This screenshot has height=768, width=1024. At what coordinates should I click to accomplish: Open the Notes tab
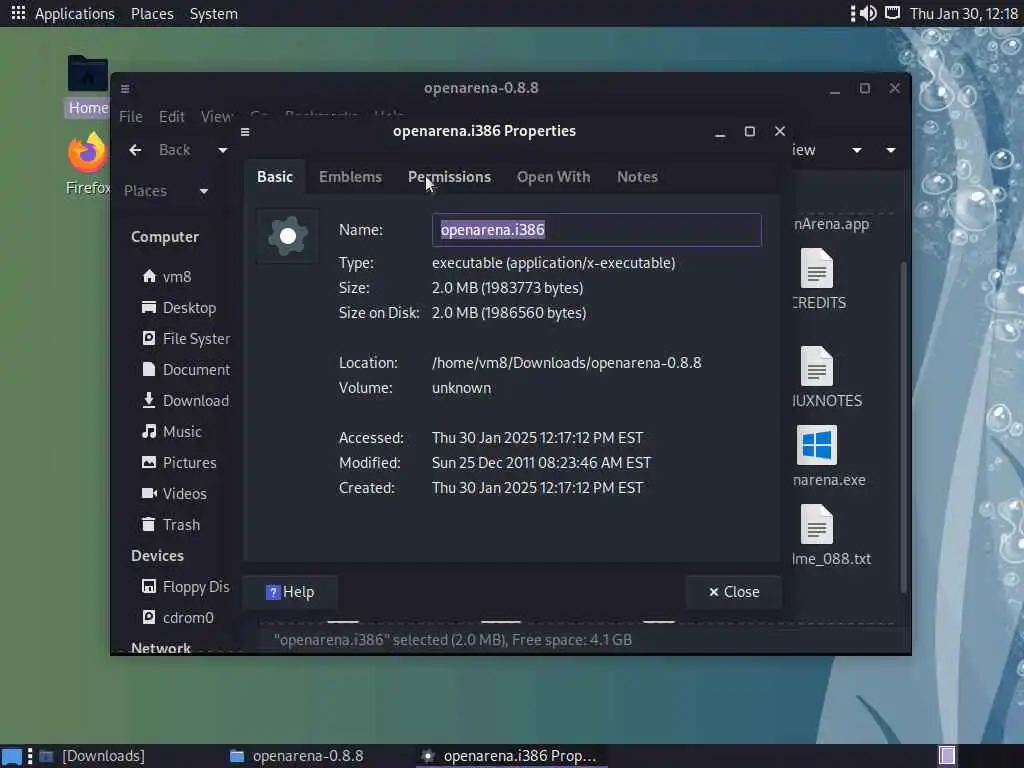point(637,177)
